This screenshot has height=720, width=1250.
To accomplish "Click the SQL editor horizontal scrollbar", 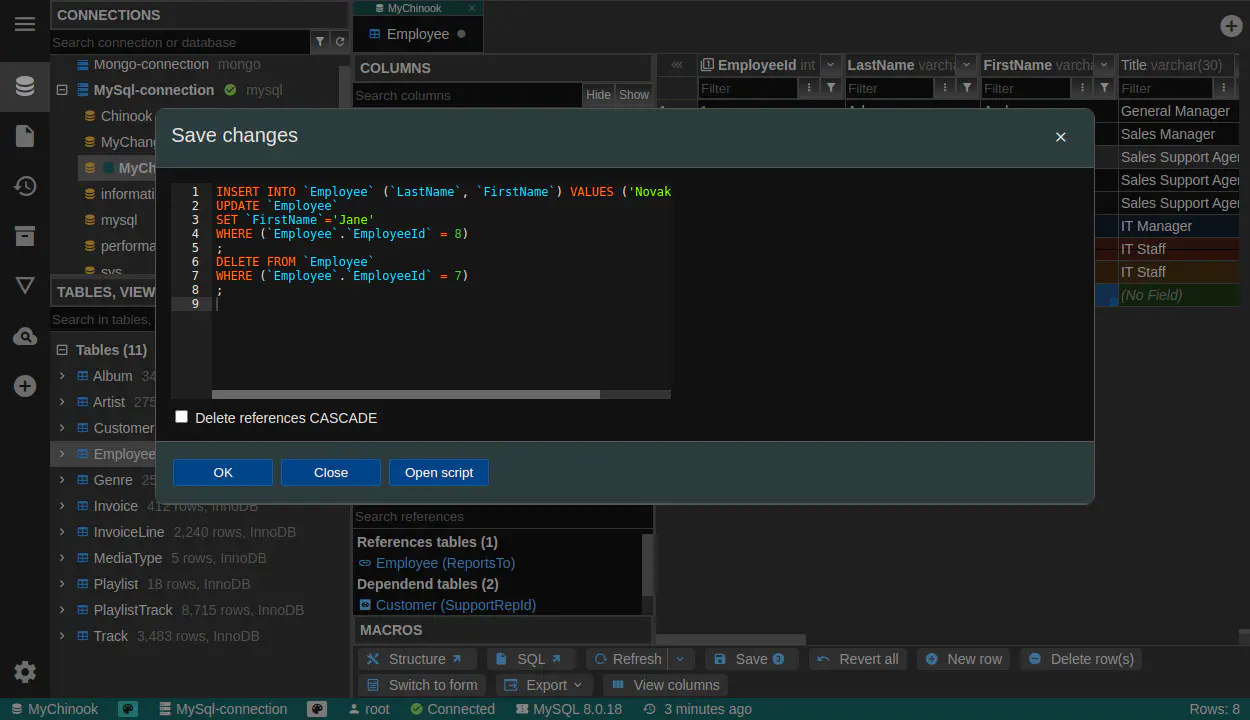I will [405, 395].
